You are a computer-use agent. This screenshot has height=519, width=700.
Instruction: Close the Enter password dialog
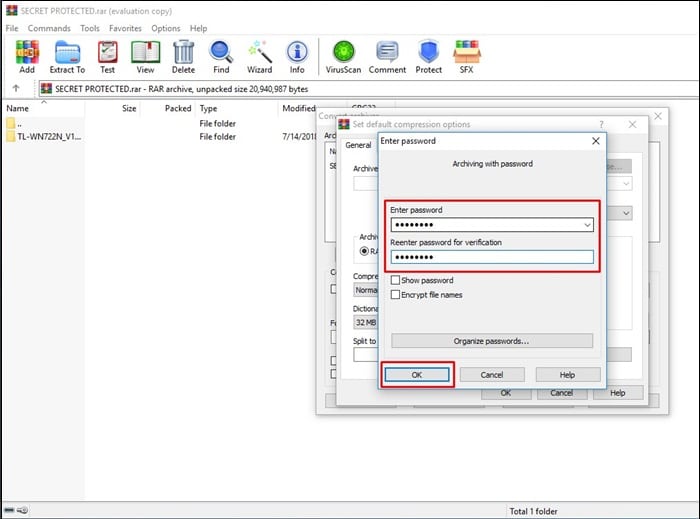coord(596,141)
